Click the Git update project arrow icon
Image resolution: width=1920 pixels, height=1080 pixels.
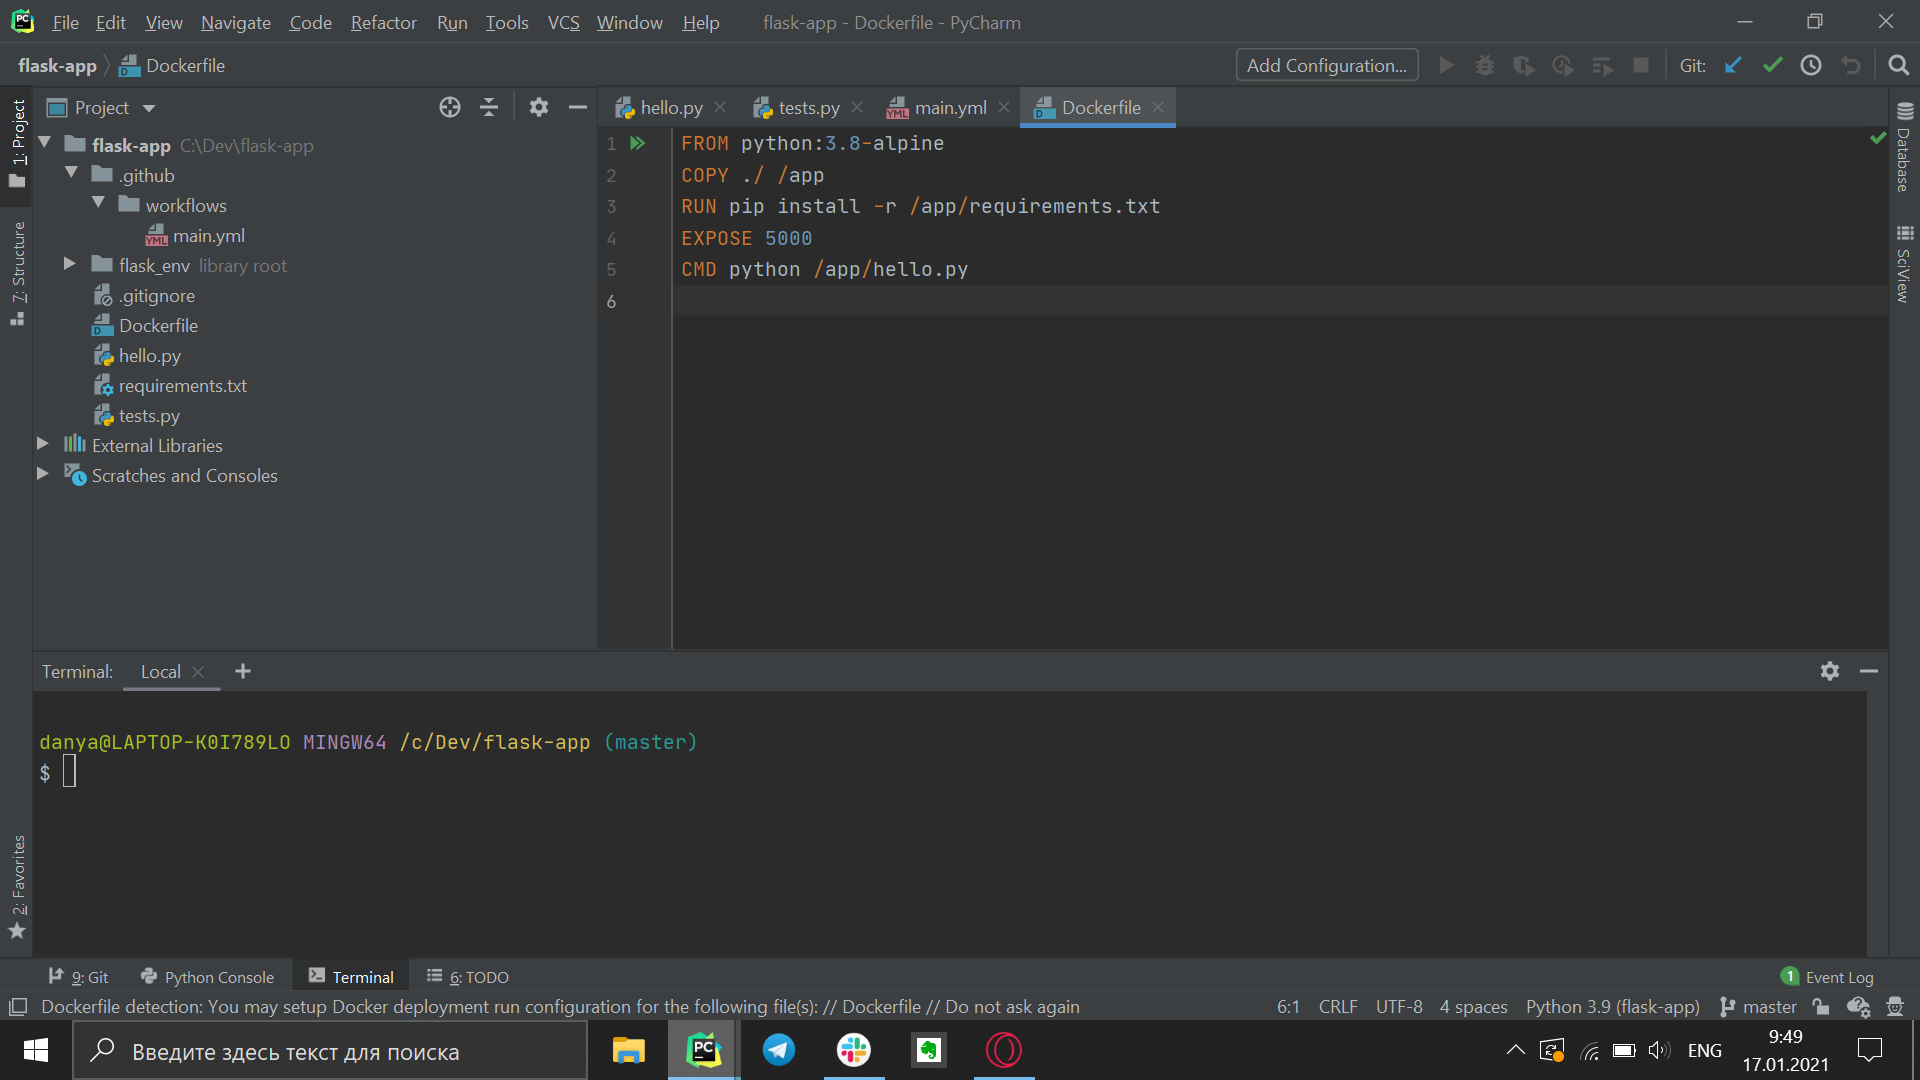click(x=1733, y=65)
